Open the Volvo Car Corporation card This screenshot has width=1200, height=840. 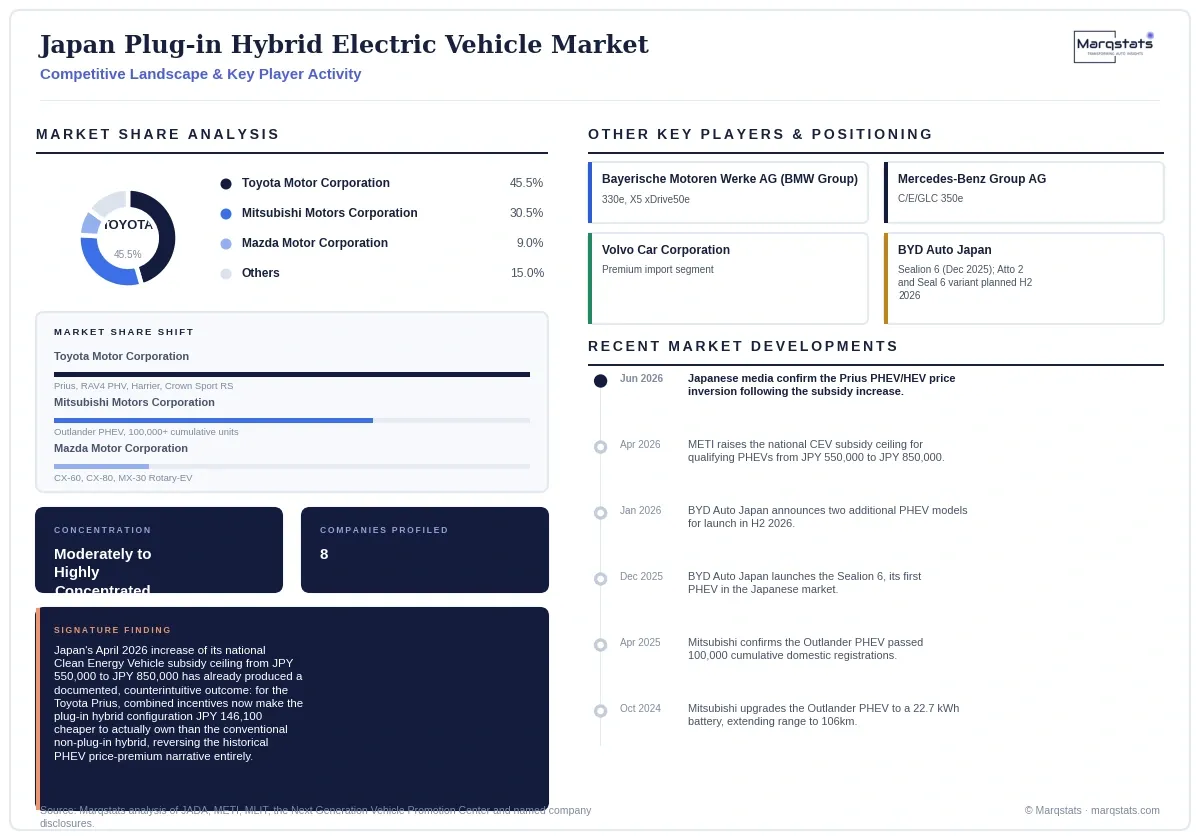(728, 278)
